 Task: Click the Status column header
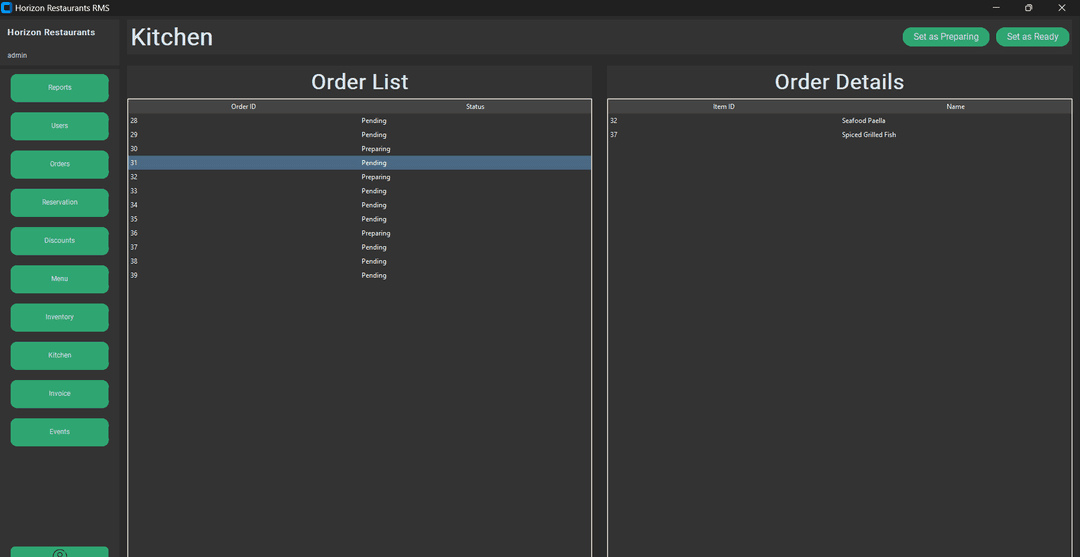click(475, 107)
